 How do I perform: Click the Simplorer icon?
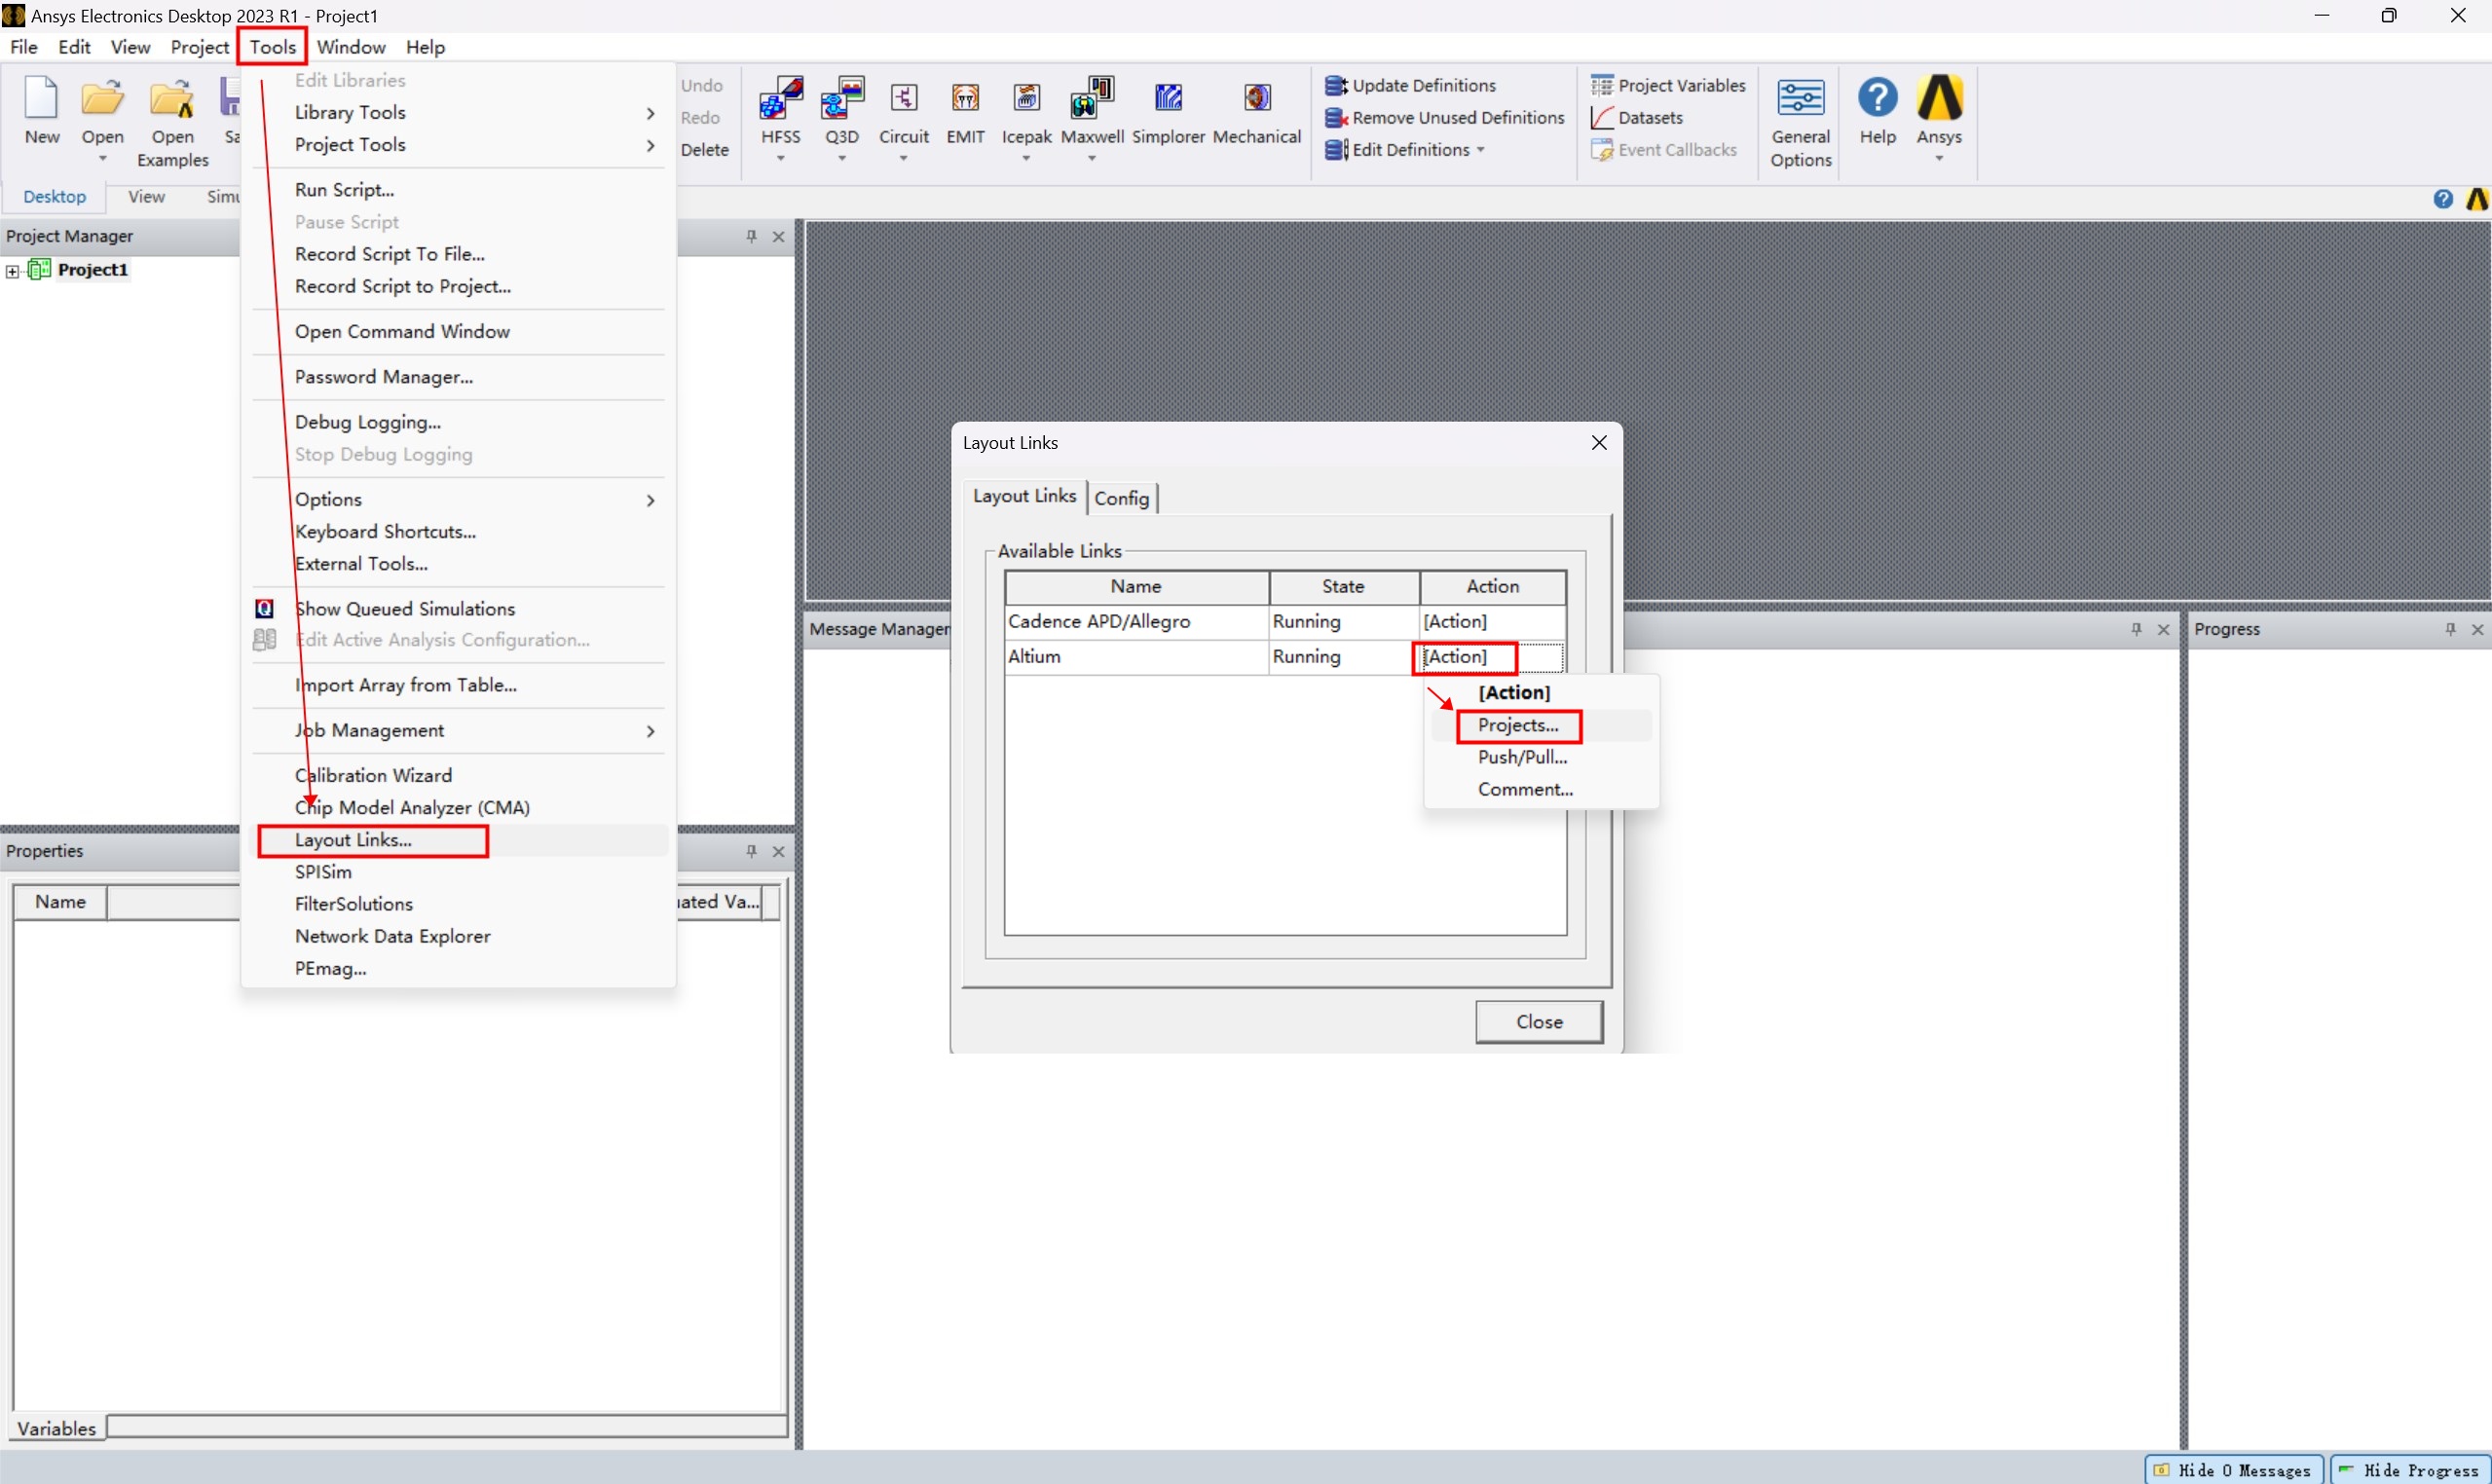tap(1168, 100)
